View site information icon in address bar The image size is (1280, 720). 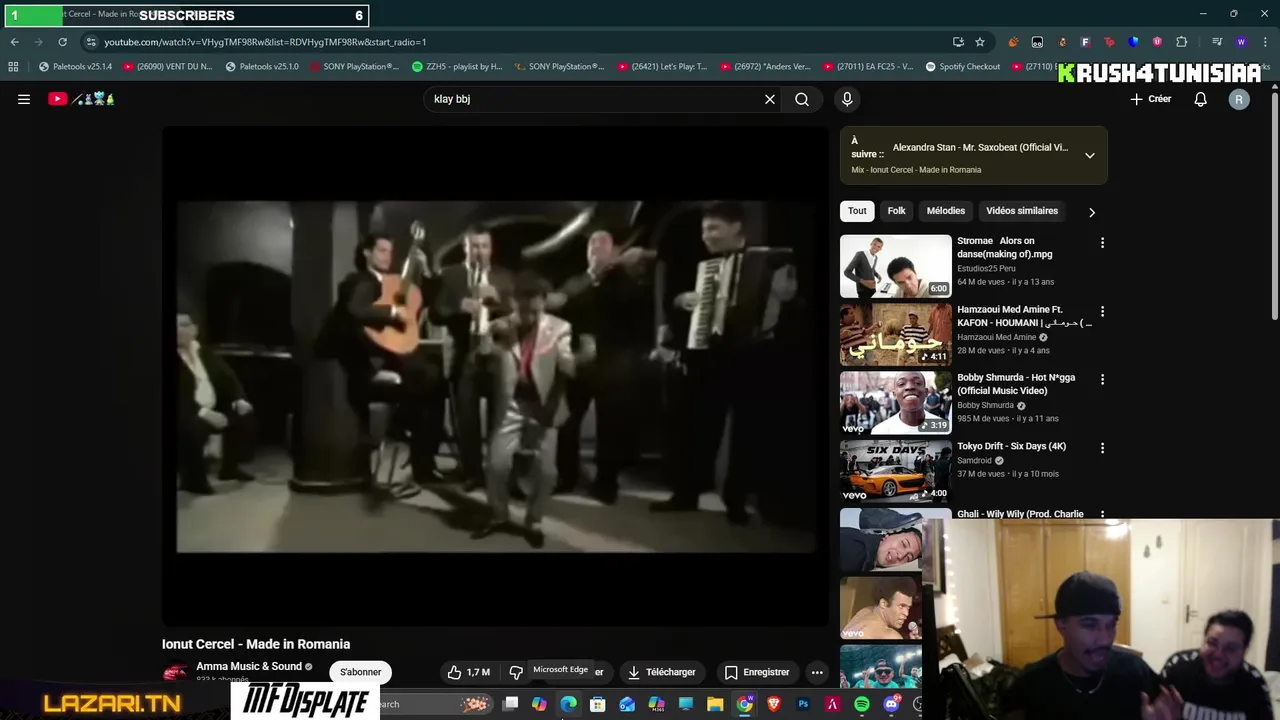pos(91,42)
